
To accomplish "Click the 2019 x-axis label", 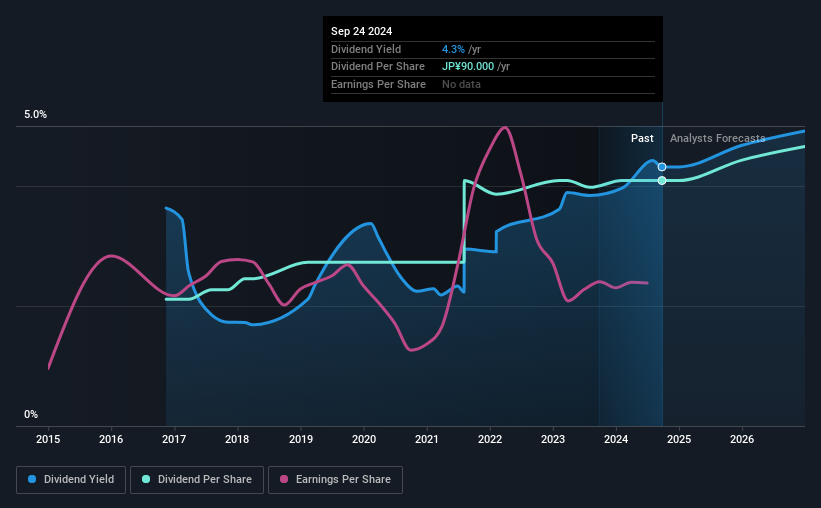I will tap(301, 439).
